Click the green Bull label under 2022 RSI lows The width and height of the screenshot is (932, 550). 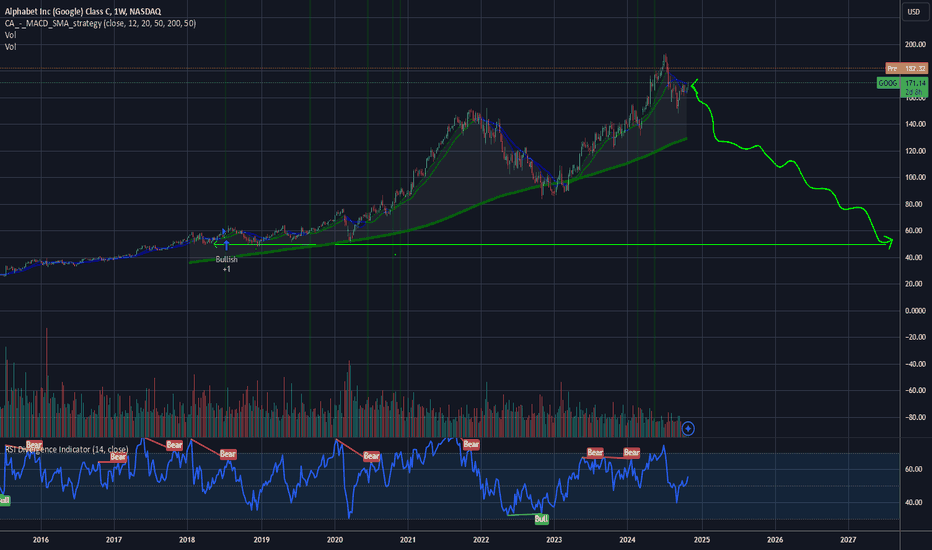coord(541,519)
